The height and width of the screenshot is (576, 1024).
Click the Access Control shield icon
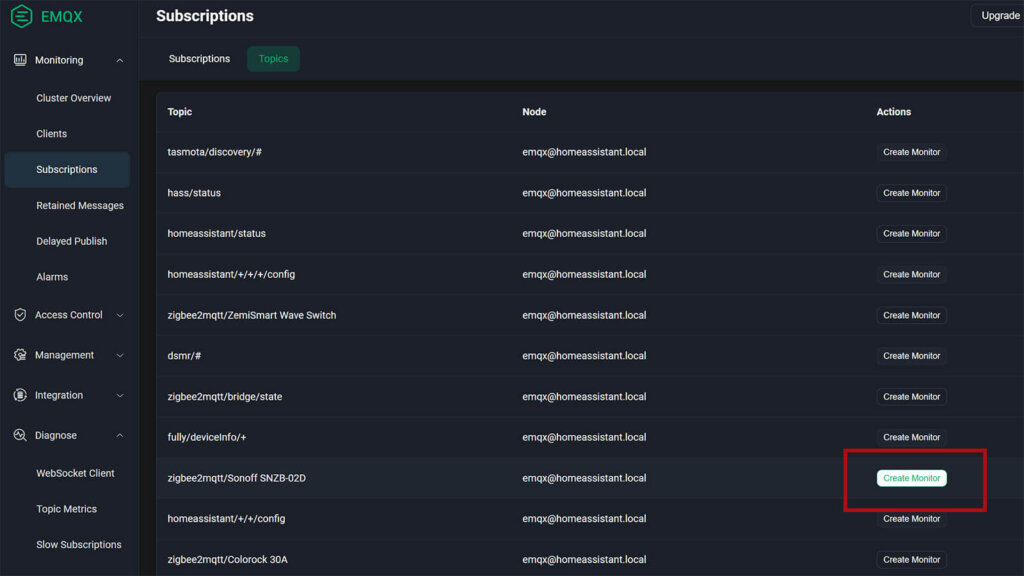(20, 315)
